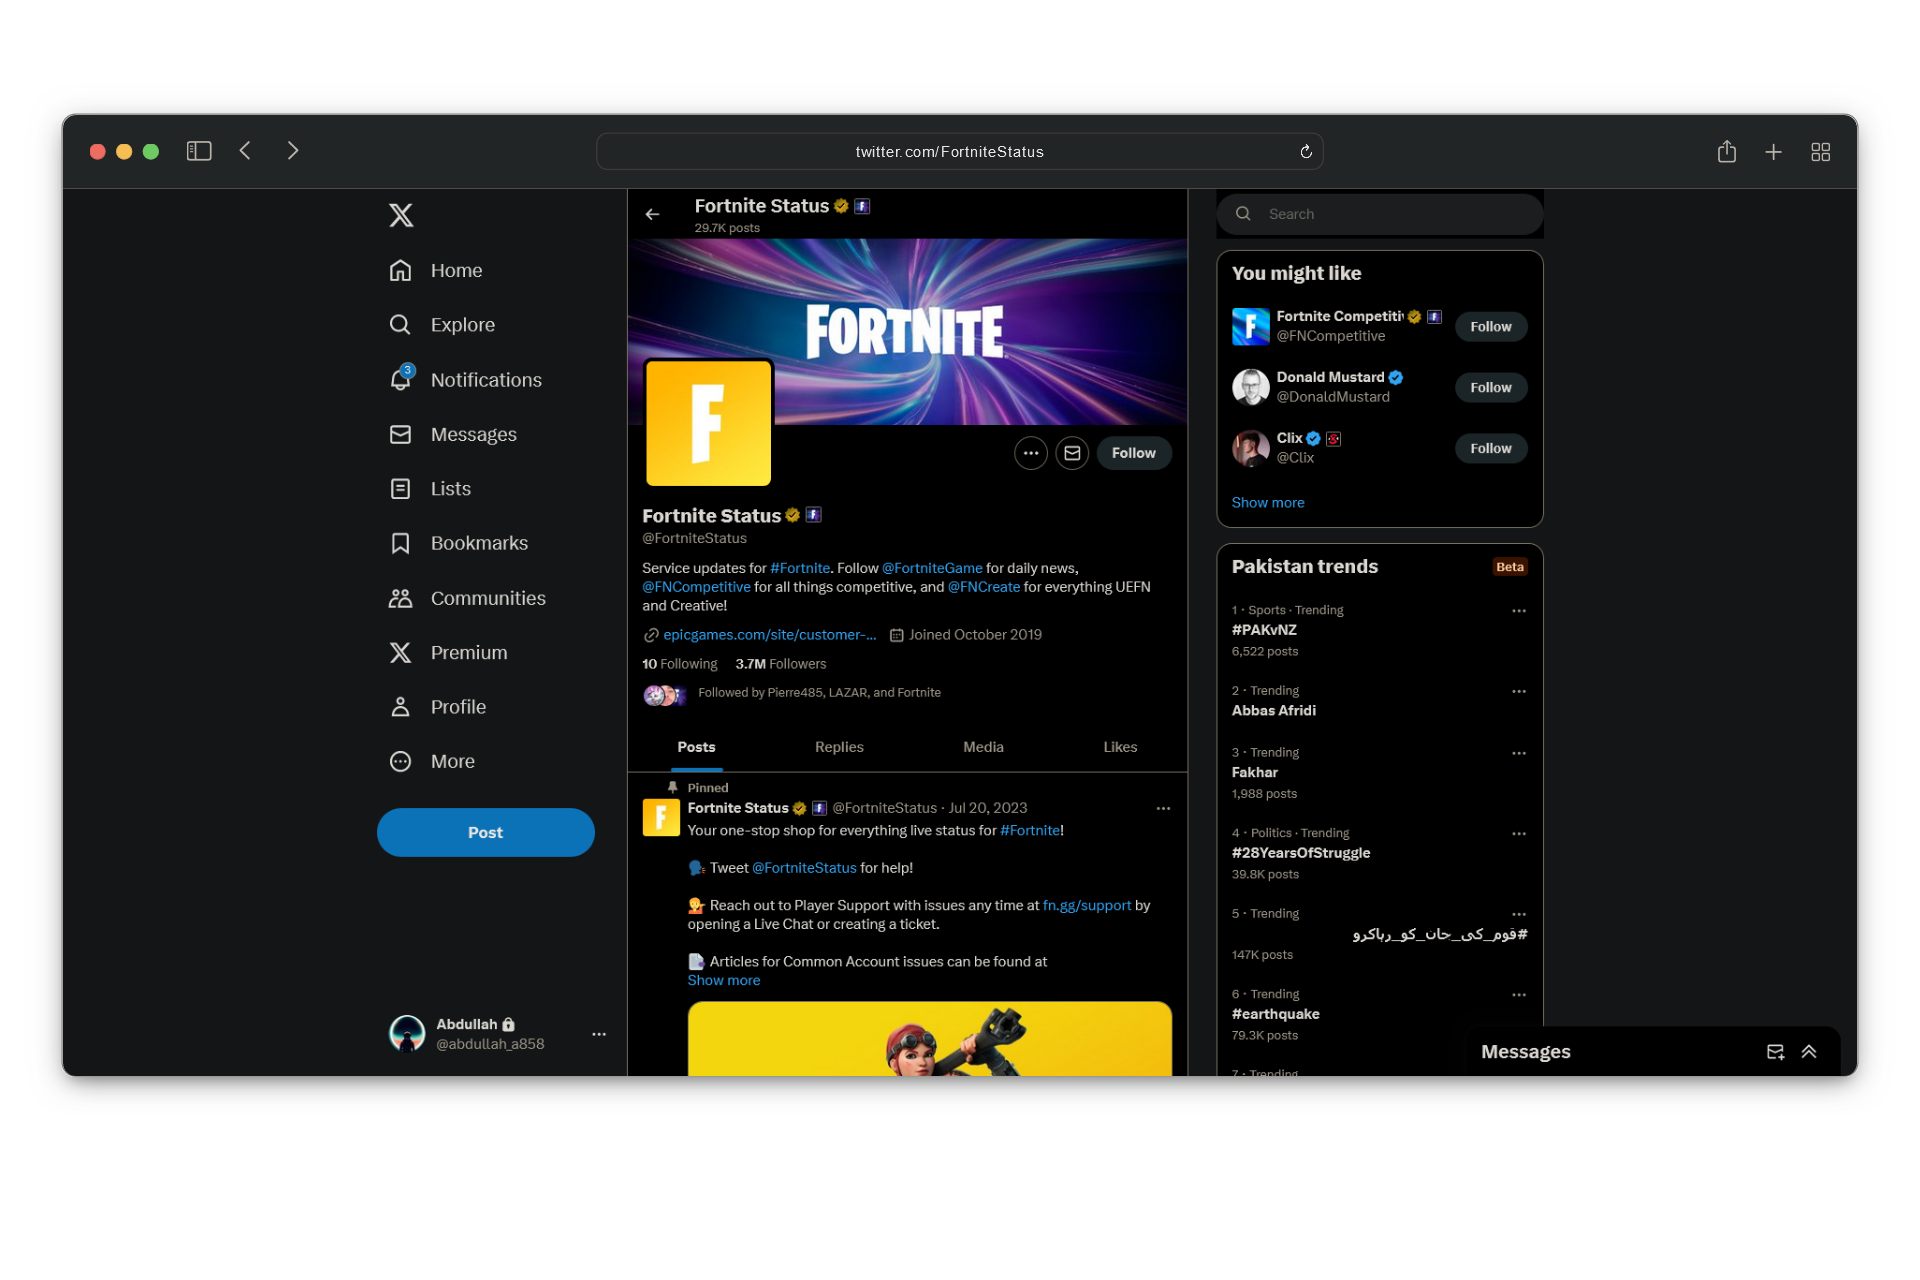This screenshot has width=1920, height=1280.
Task: Click the X logo in sidebar
Action: click(401, 215)
